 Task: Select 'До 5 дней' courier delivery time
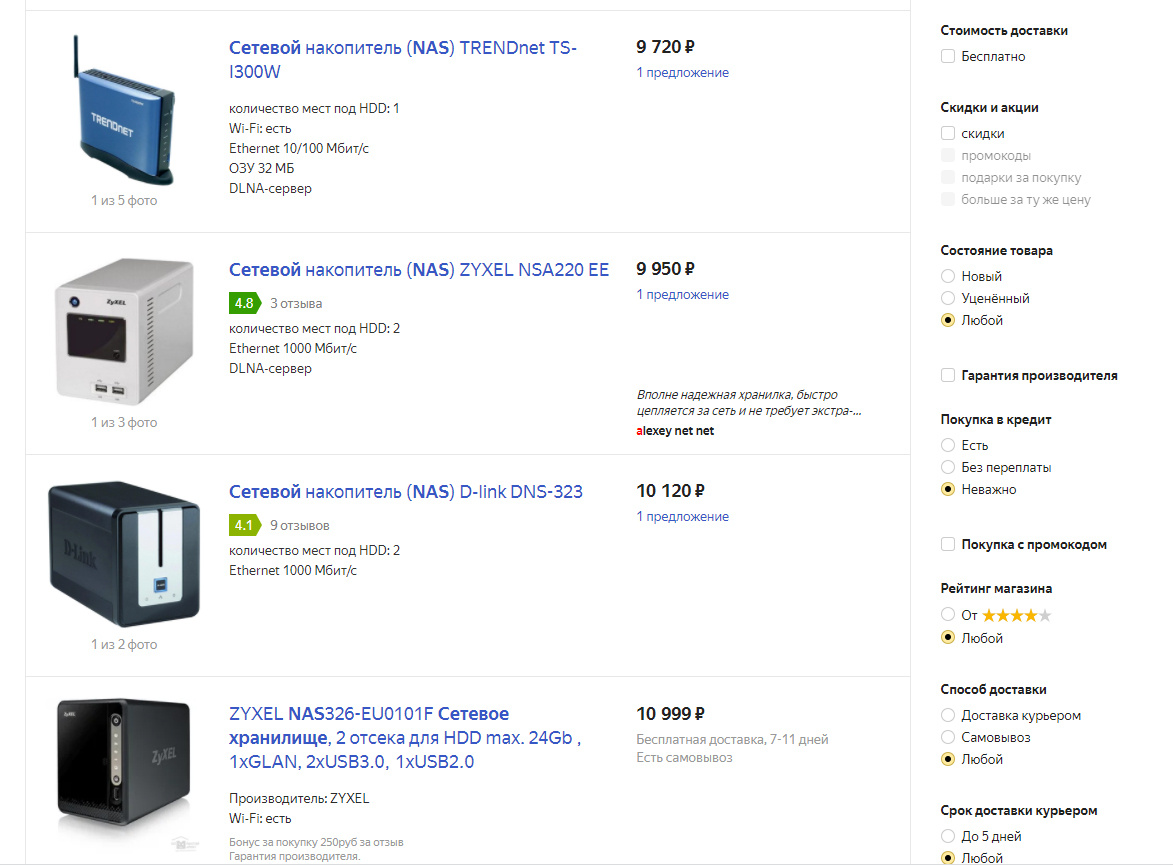[948, 836]
